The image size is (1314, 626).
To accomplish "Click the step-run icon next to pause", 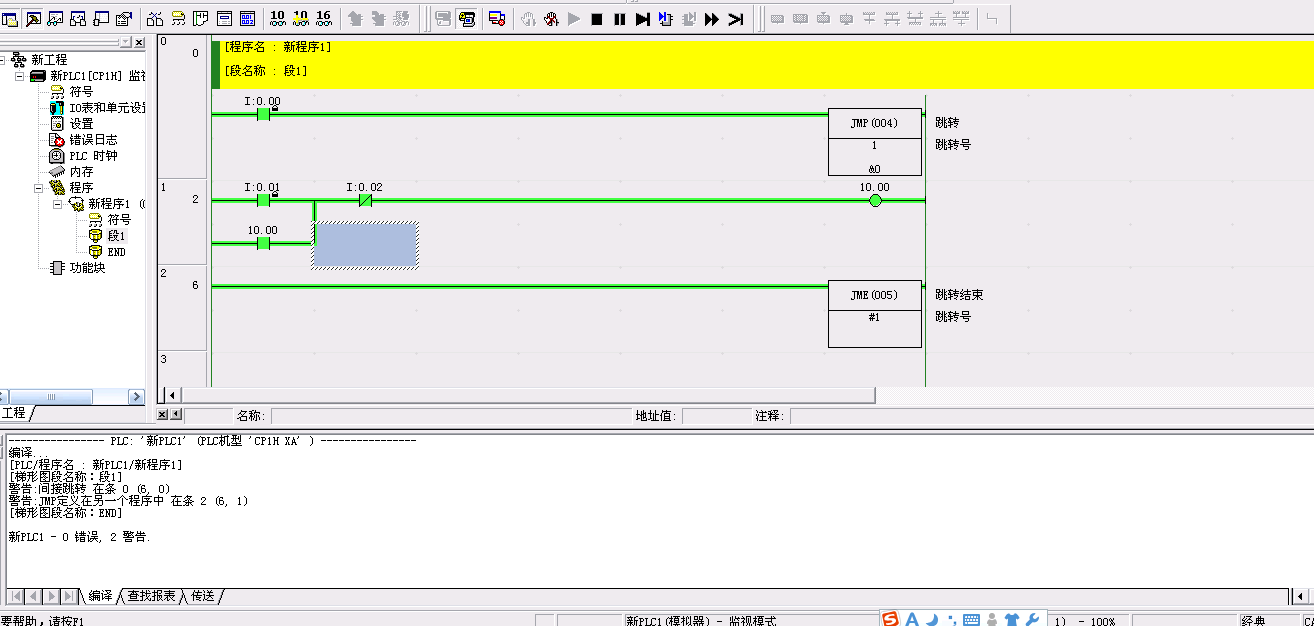I will [x=642, y=19].
